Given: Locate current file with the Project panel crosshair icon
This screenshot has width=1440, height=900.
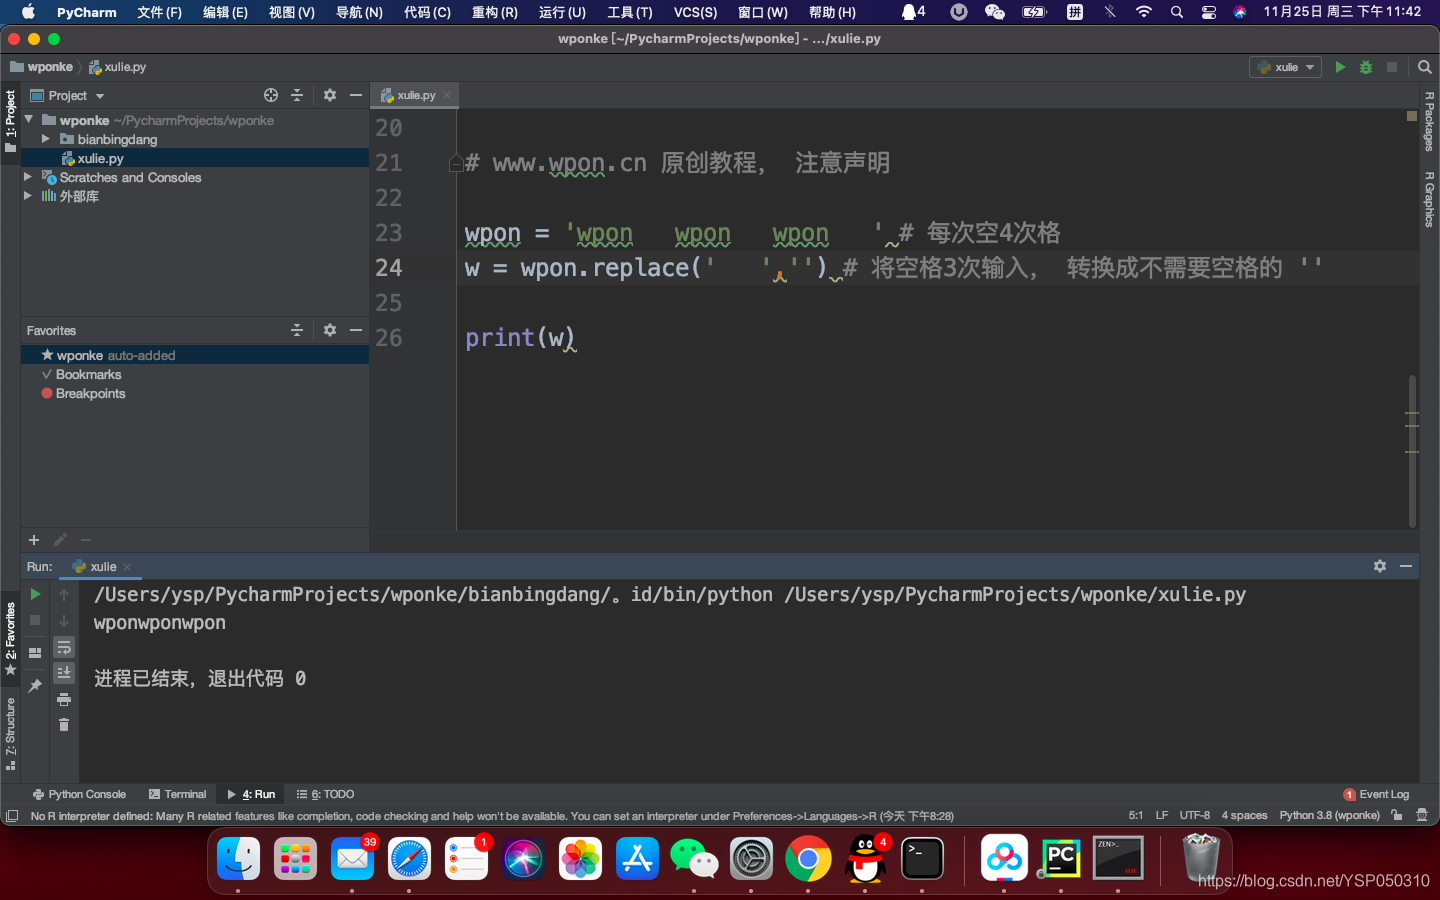Looking at the screenshot, I should point(271,95).
